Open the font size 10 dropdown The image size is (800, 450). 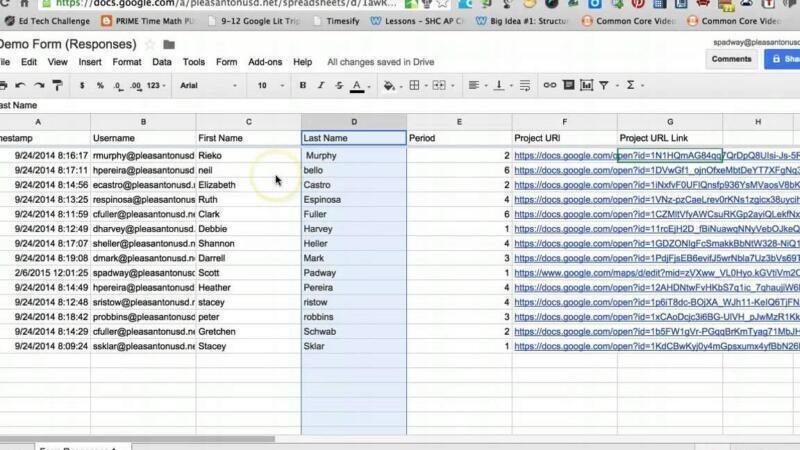point(269,86)
